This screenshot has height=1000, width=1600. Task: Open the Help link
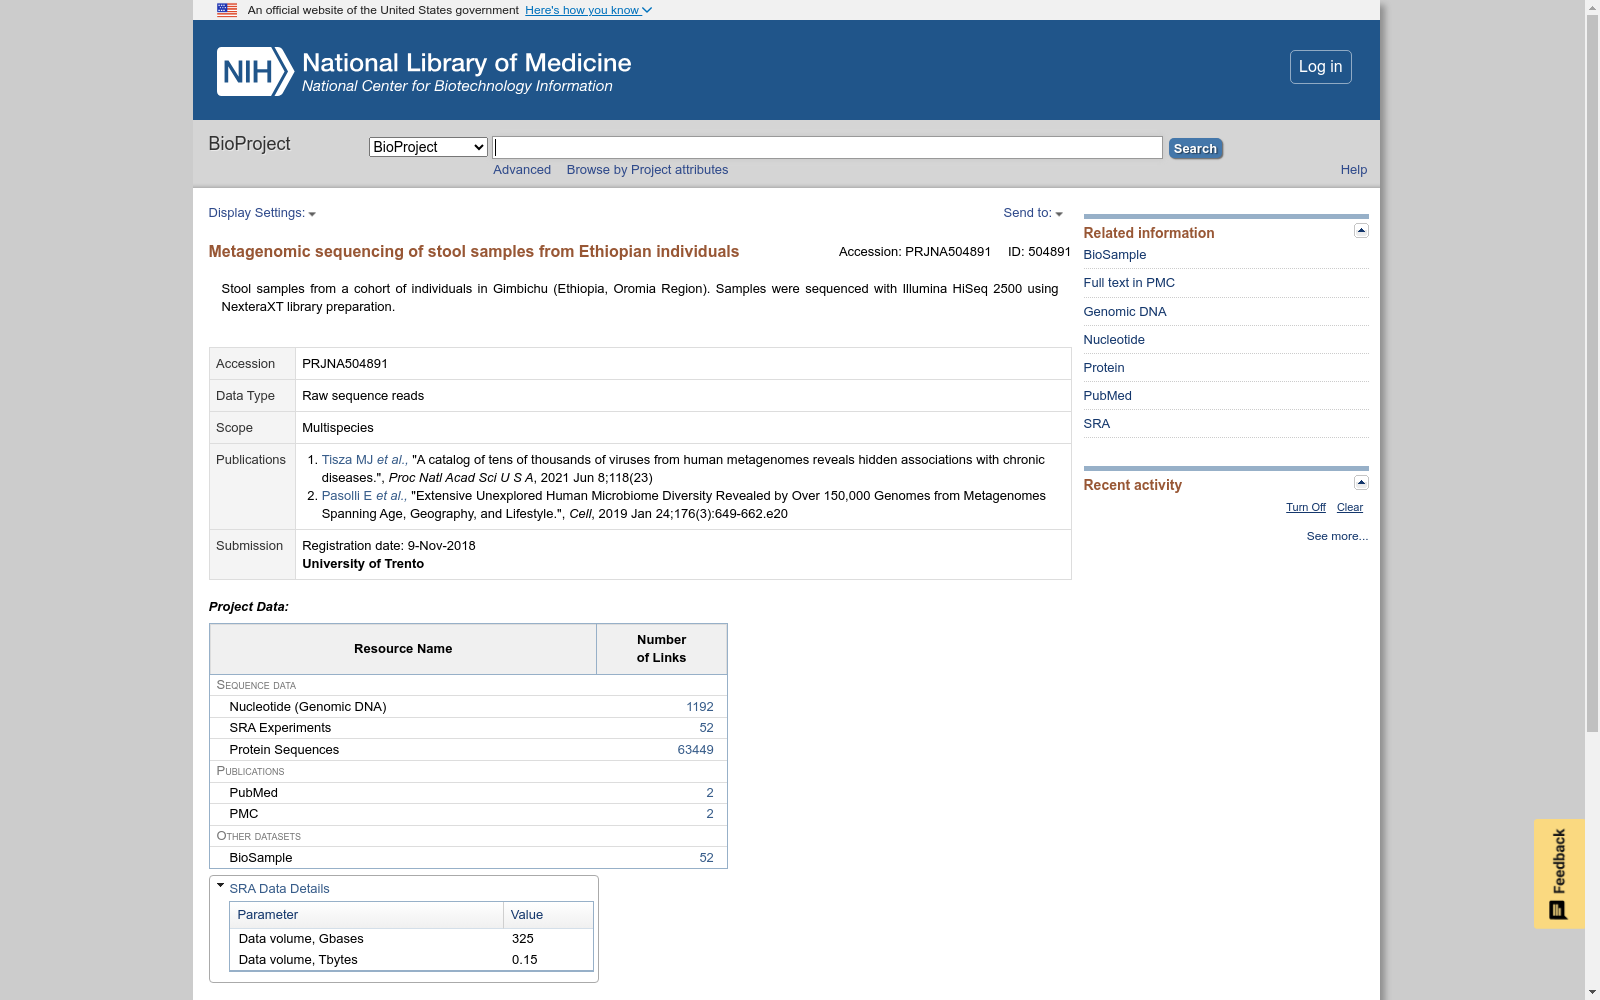(x=1353, y=170)
